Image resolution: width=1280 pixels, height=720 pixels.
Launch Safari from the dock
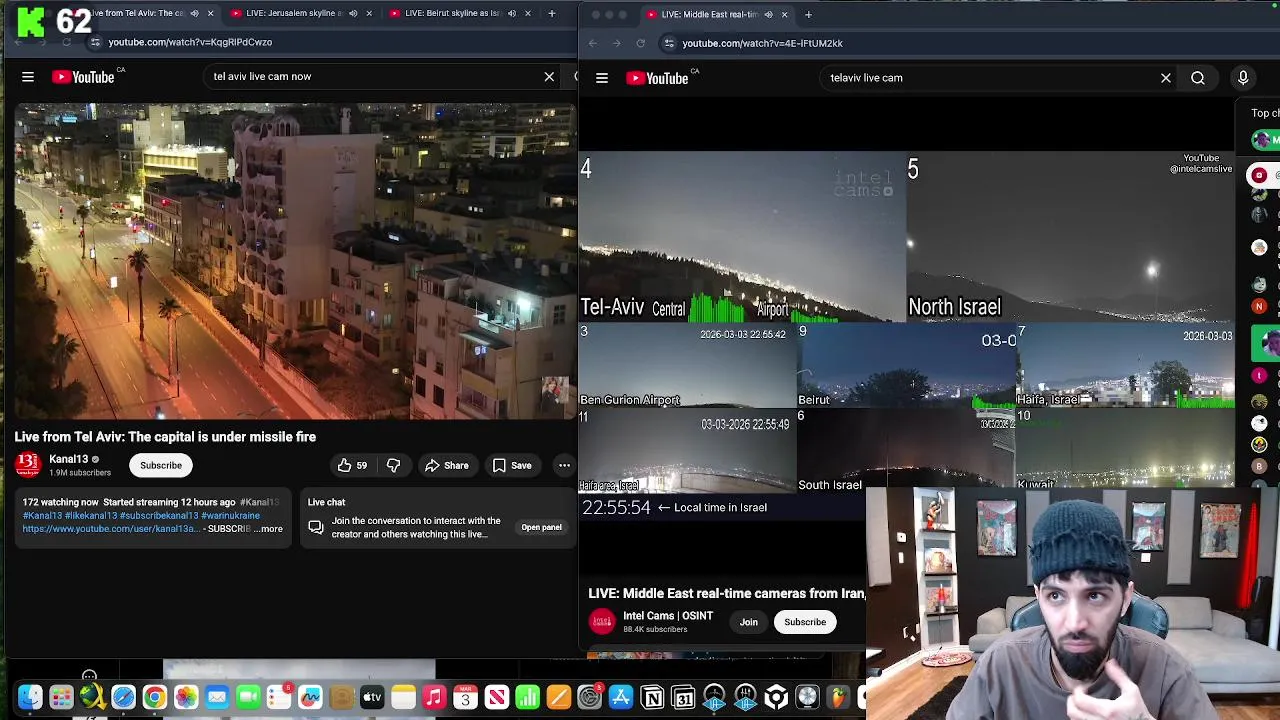pos(123,697)
